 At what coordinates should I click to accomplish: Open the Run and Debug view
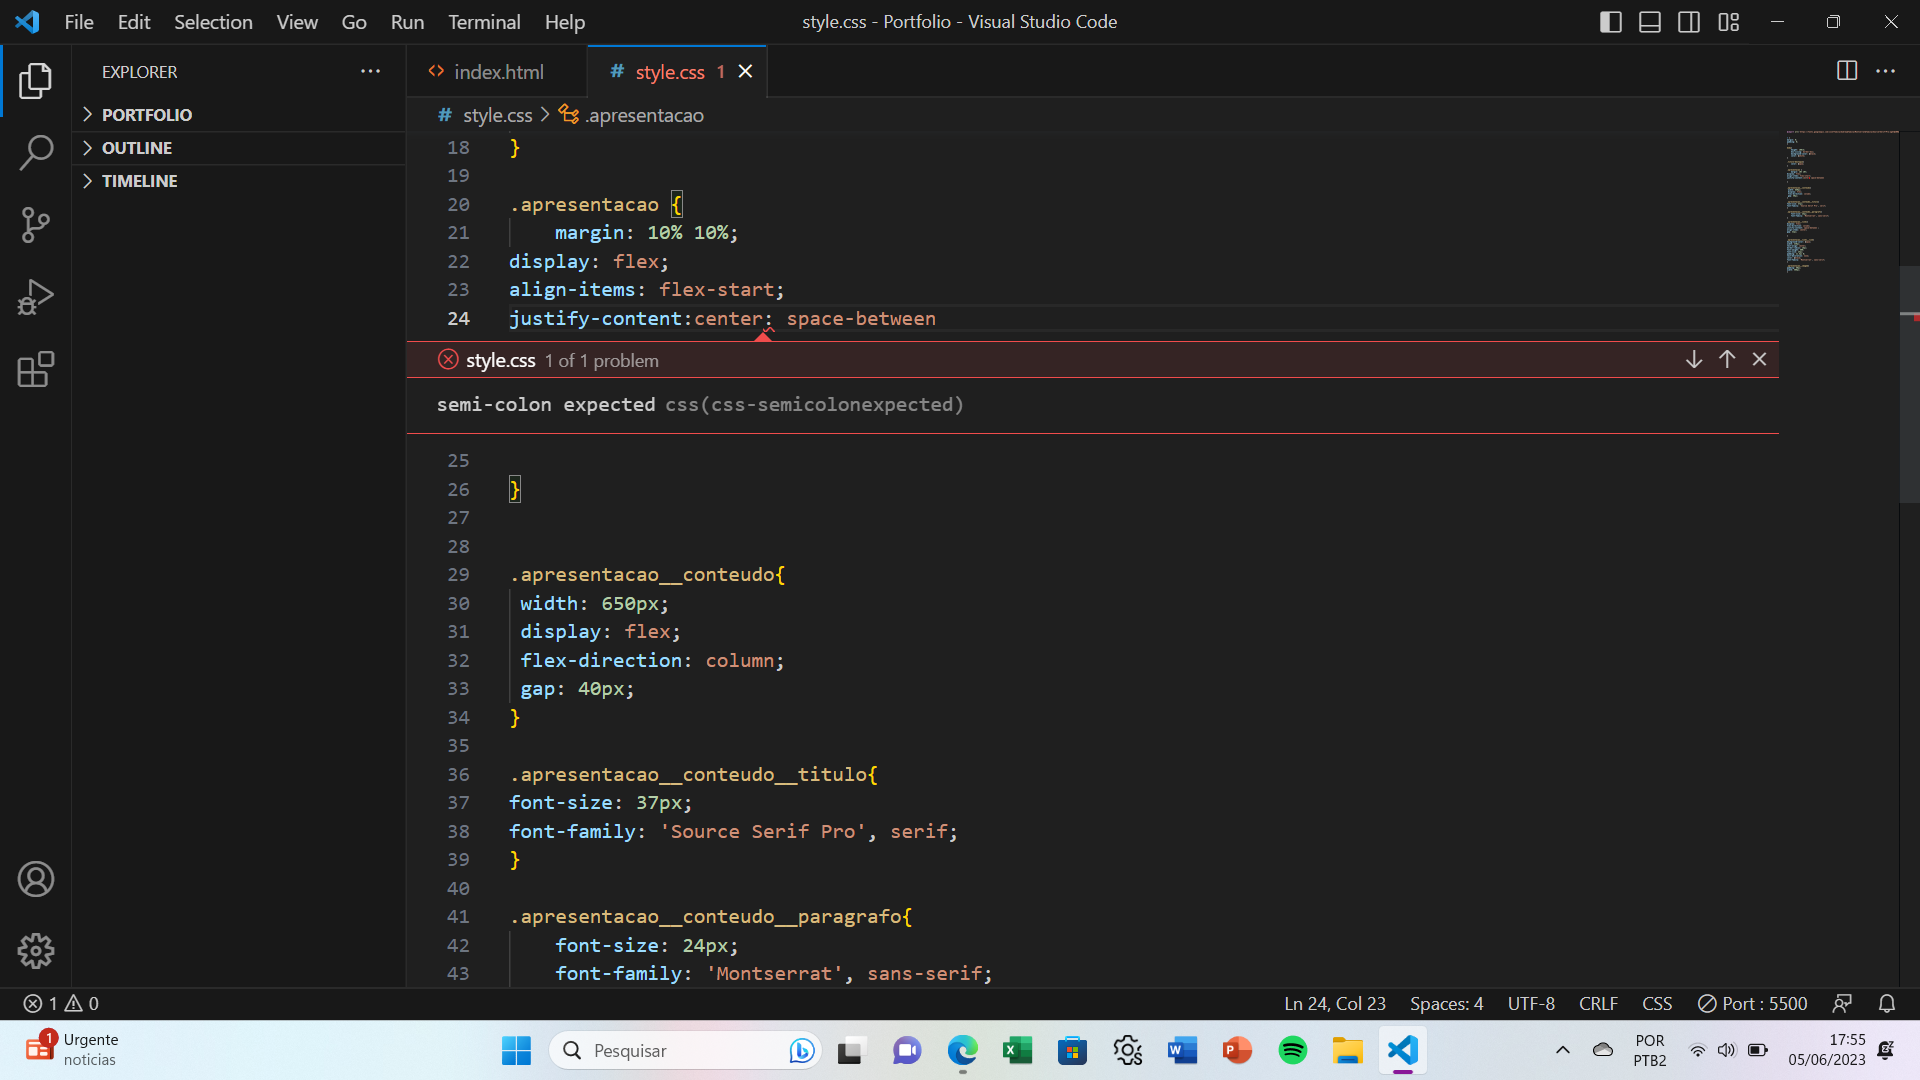[36, 297]
